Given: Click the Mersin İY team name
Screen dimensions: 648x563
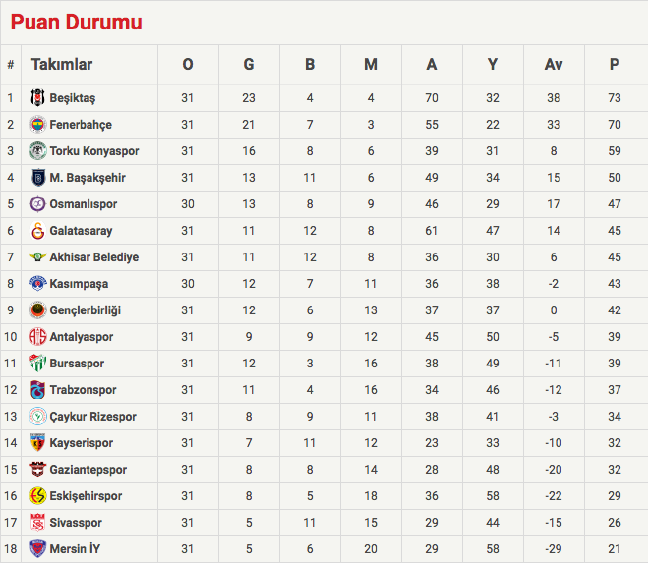Looking at the screenshot, I should point(75,549).
